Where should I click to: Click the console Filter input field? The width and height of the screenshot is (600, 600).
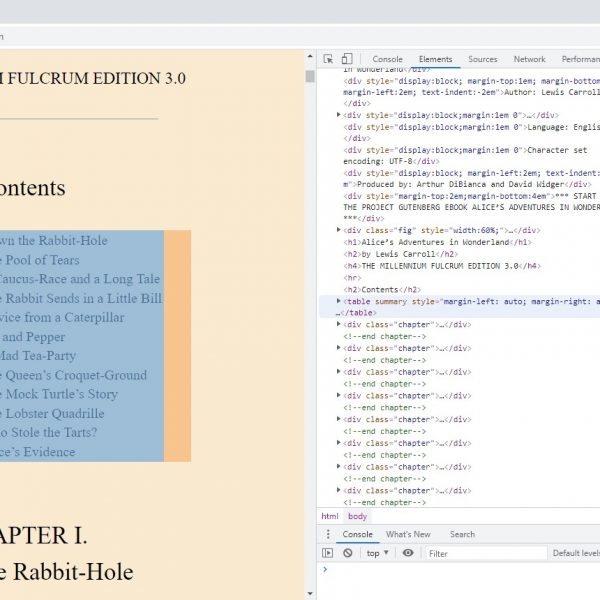coord(470,553)
